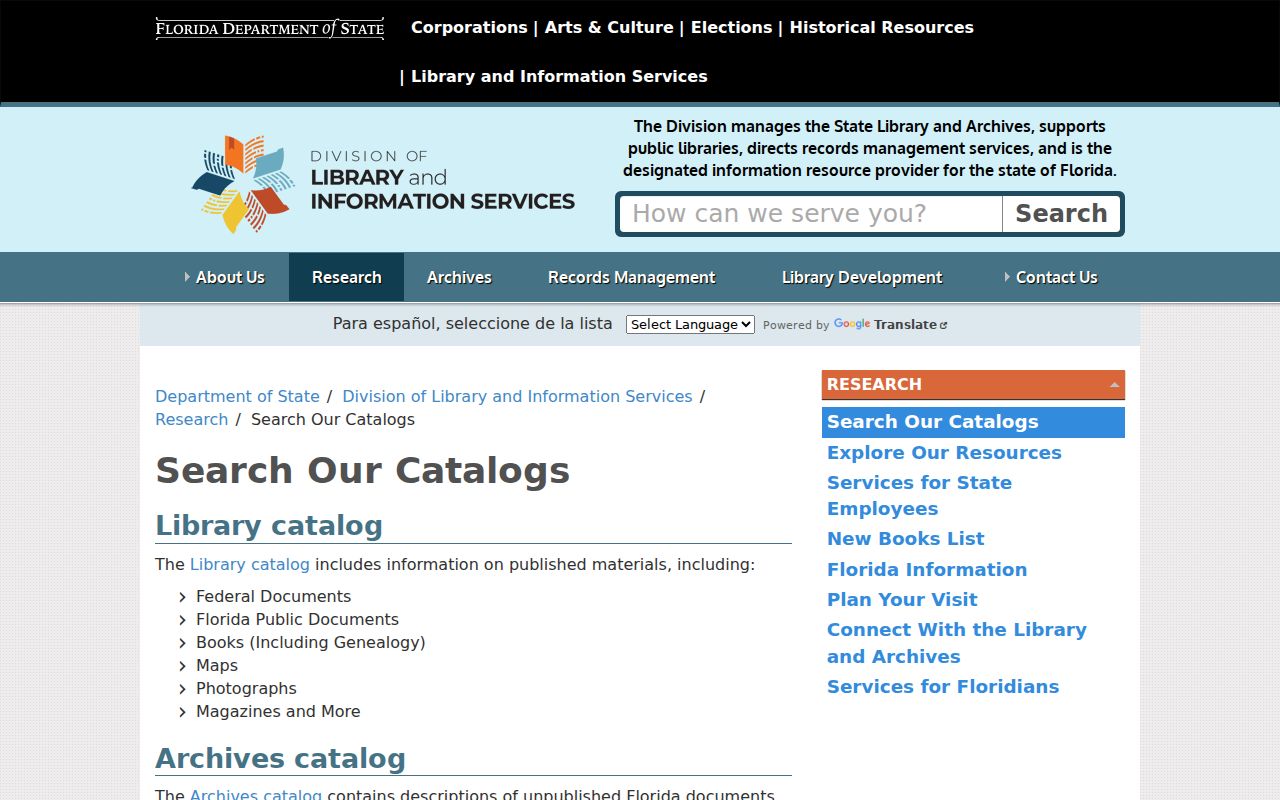The width and height of the screenshot is (1280, 800).
Task: Visit the Arts & Culture link
Action: [609, 28]
